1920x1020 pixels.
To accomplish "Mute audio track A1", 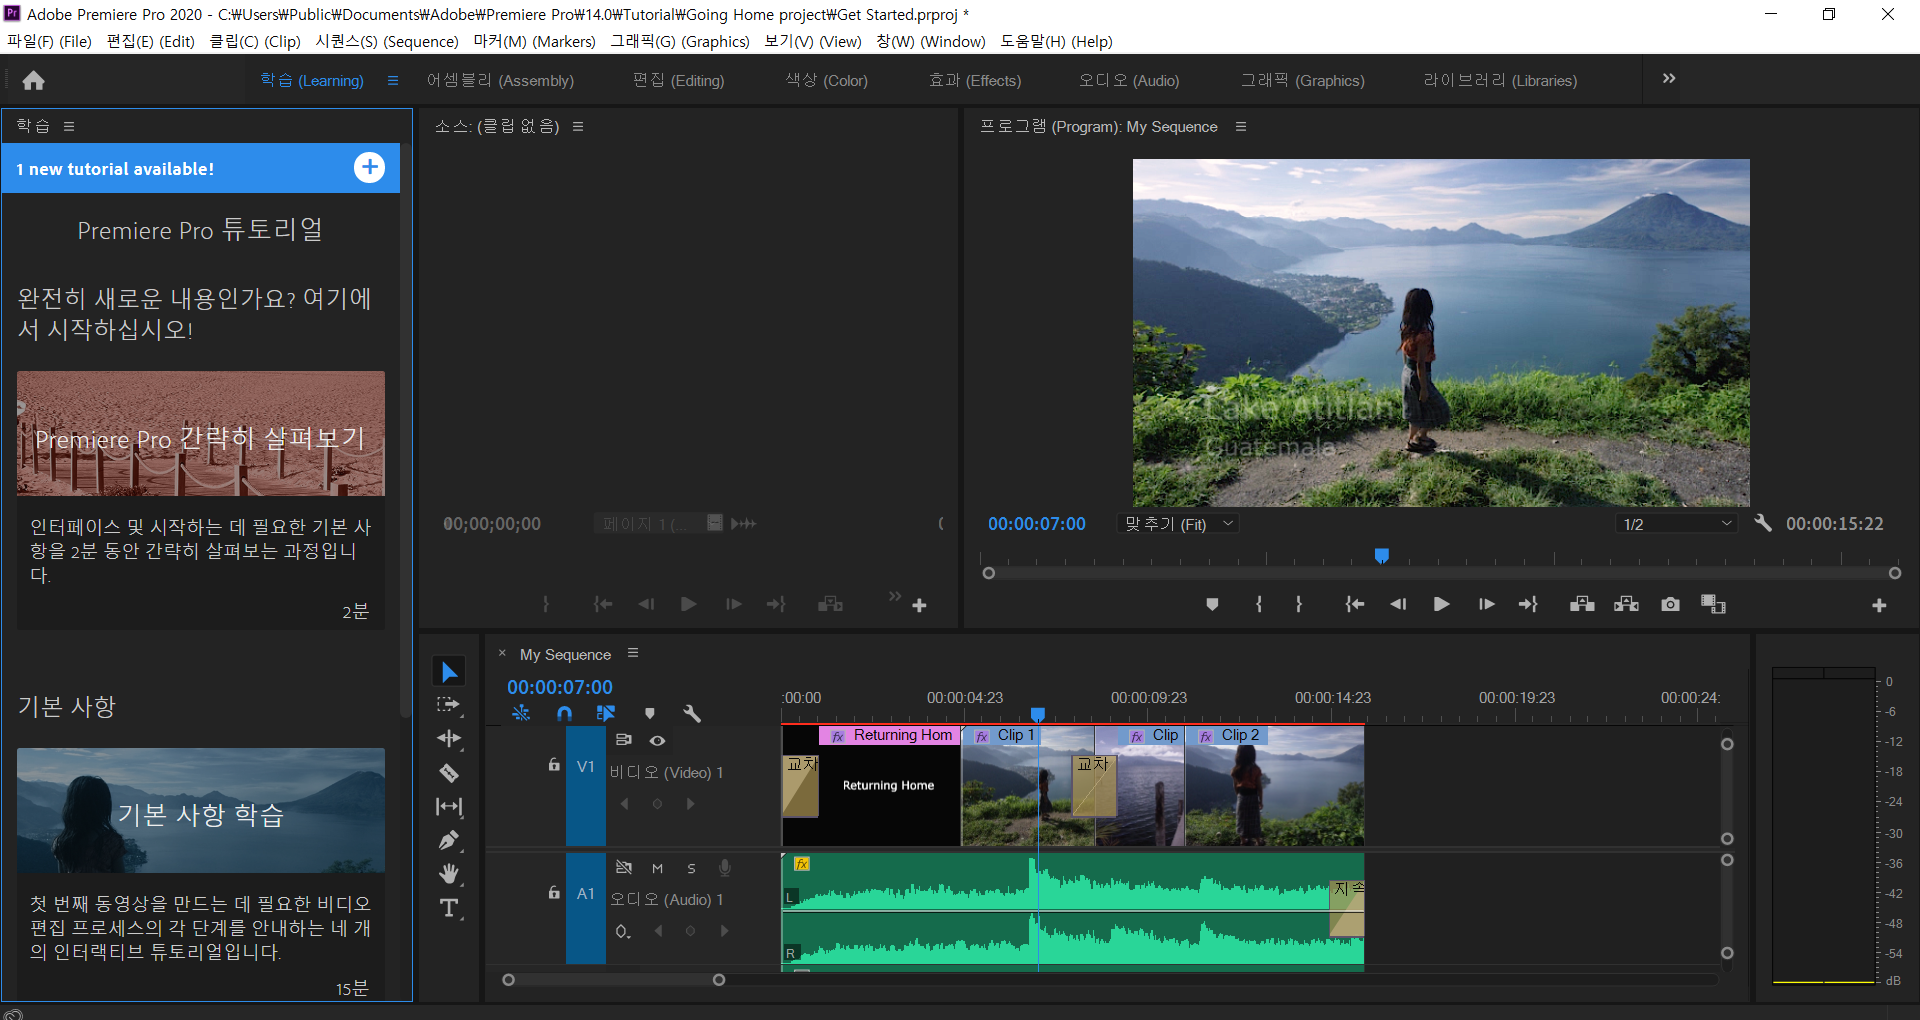I will (657, 868).
